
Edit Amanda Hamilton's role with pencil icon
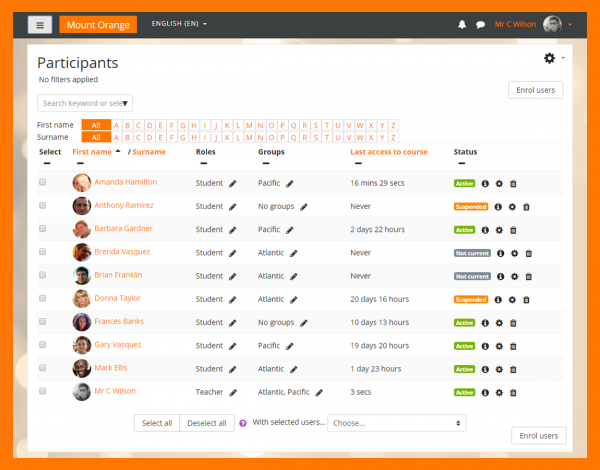[x=232, y=184]
